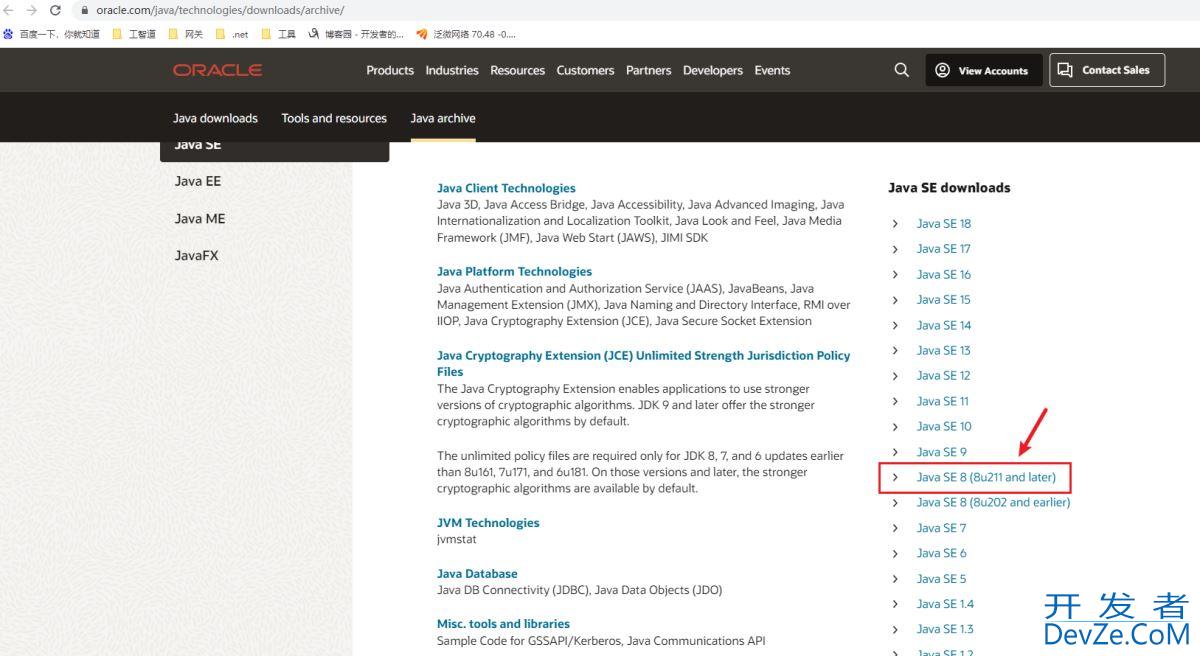Image resolution: width=1200 pixels, height=656 pixels.
Task: Click the browser forward arrow
Action: [x=32, y=10]
